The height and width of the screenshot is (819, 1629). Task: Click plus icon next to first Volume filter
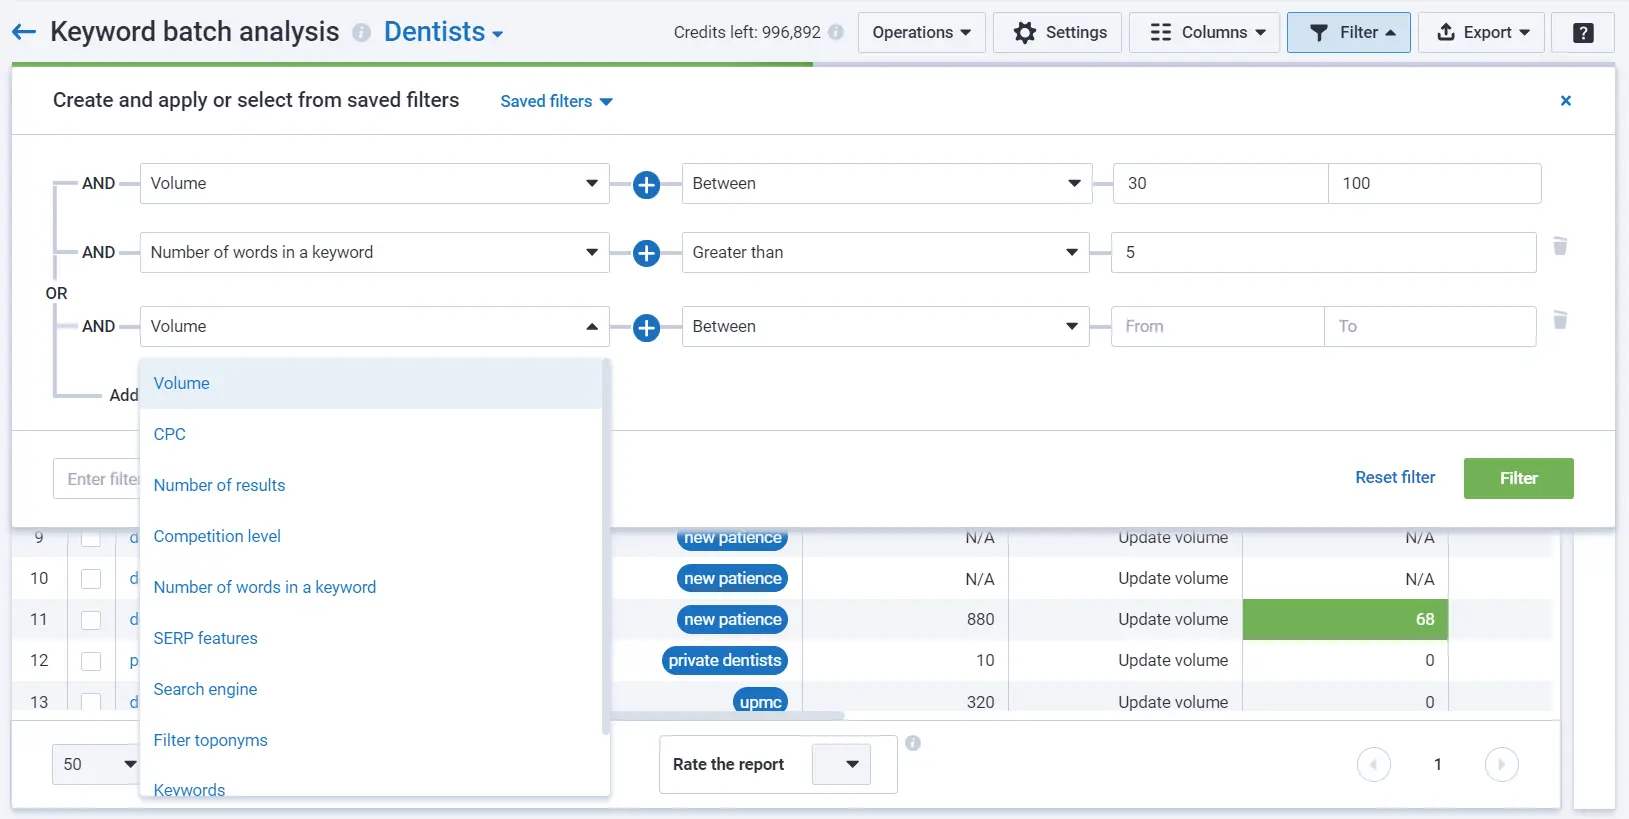pos(646,185)
